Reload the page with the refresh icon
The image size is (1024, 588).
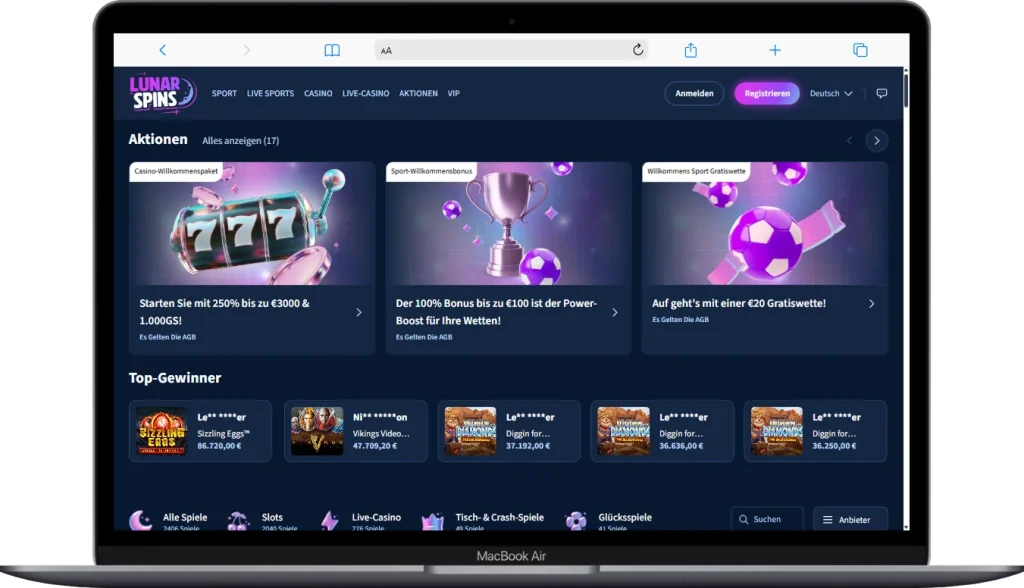tap(638, 50)
